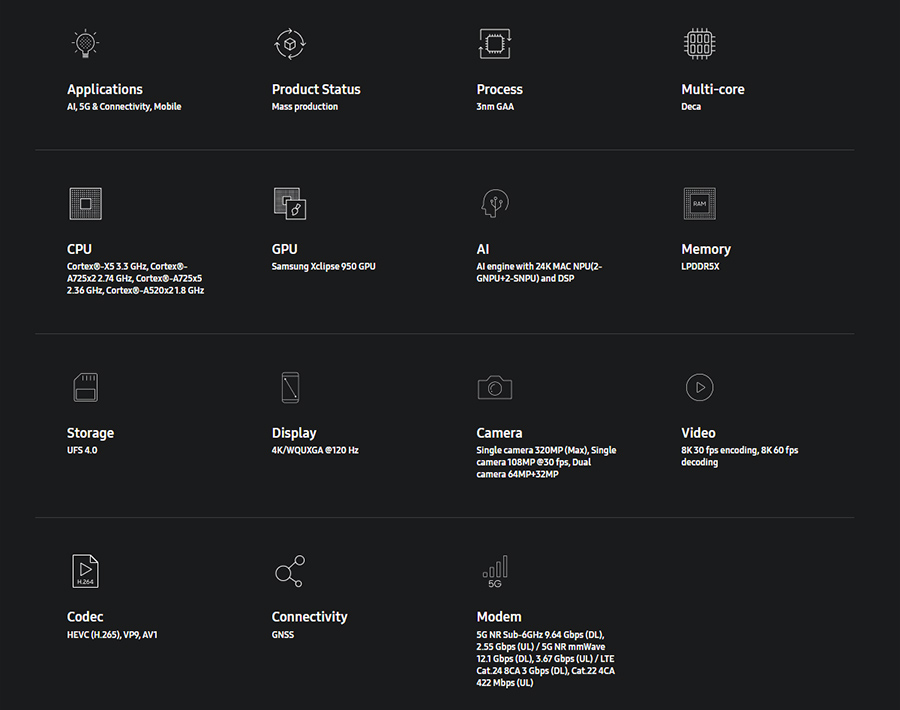
Task: Click the Video play circle icon
Action: tap(700, 387)
